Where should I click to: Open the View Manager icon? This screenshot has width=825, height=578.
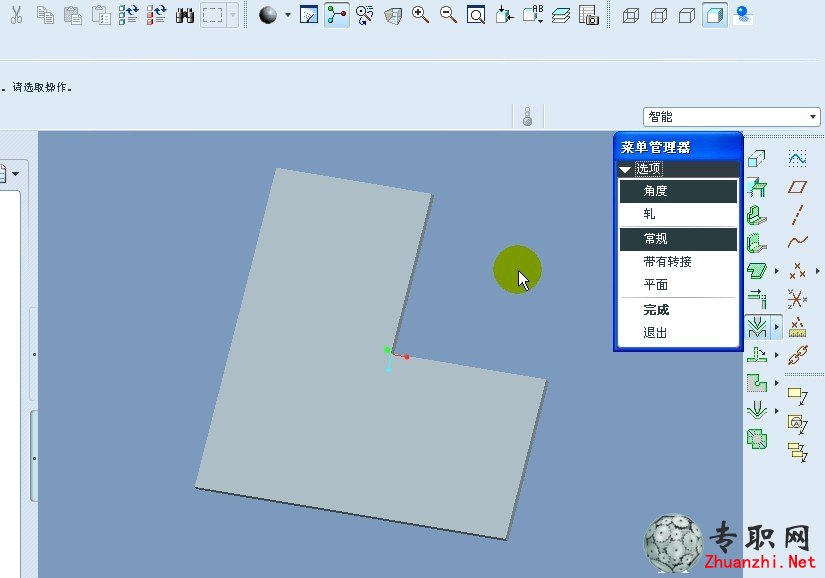pos(589,15)
